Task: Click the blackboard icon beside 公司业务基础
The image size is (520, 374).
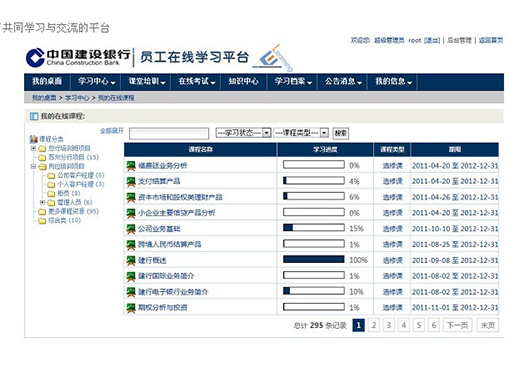Action: click(x=131, y=229)
